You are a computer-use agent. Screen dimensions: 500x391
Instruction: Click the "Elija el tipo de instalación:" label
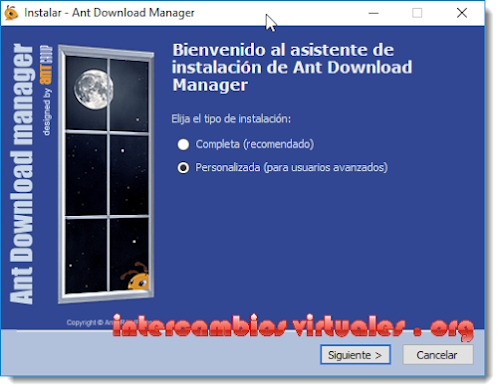(x=231, y=119)
